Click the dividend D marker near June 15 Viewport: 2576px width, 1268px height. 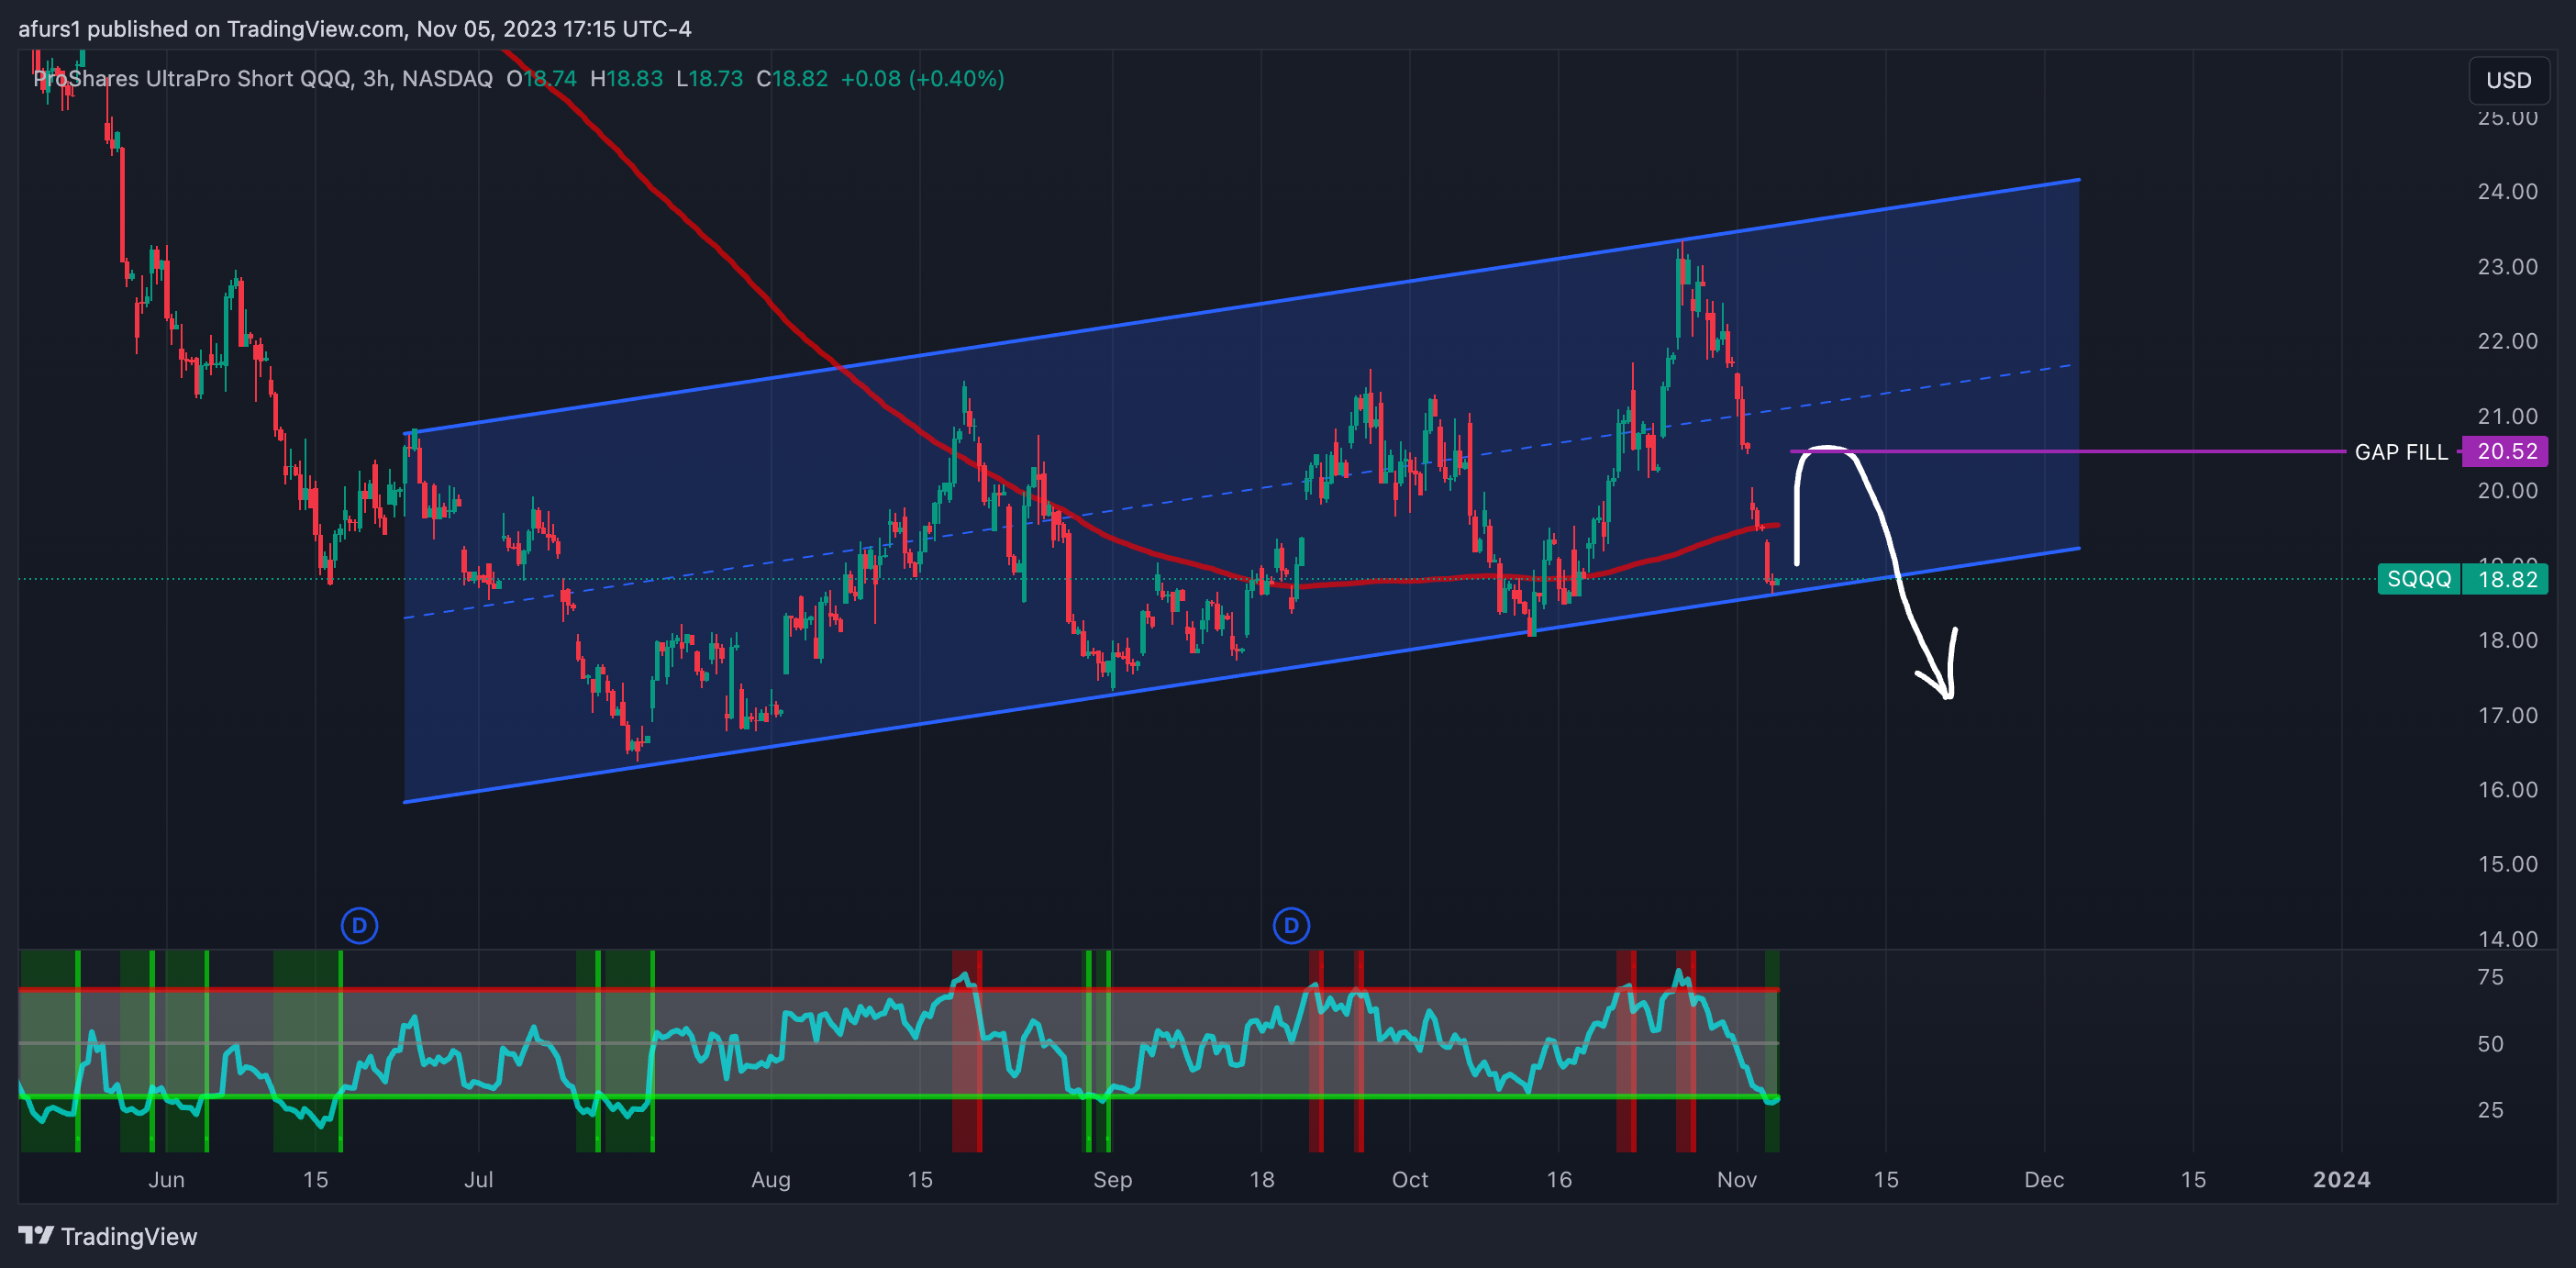click(359, 925)
